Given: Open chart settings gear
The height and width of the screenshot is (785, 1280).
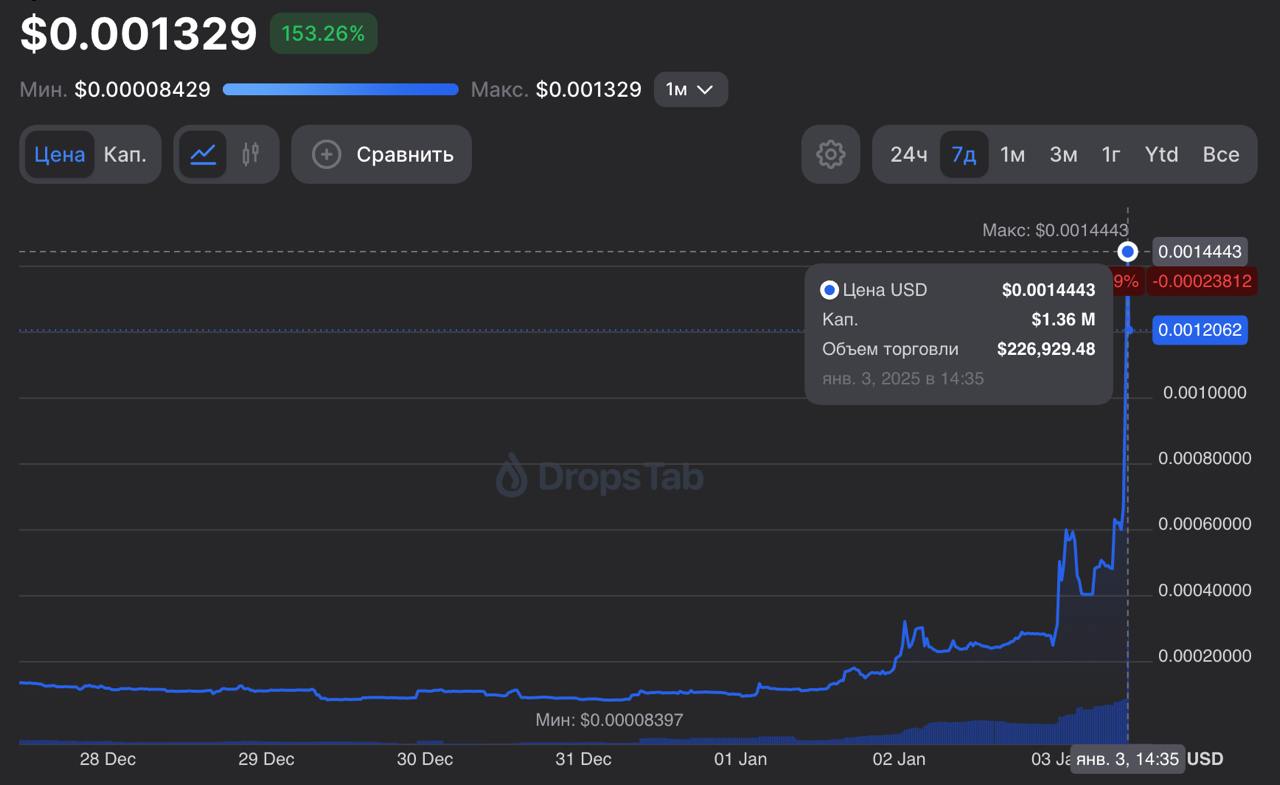Looking at the screenshot, I should (830, 154).
